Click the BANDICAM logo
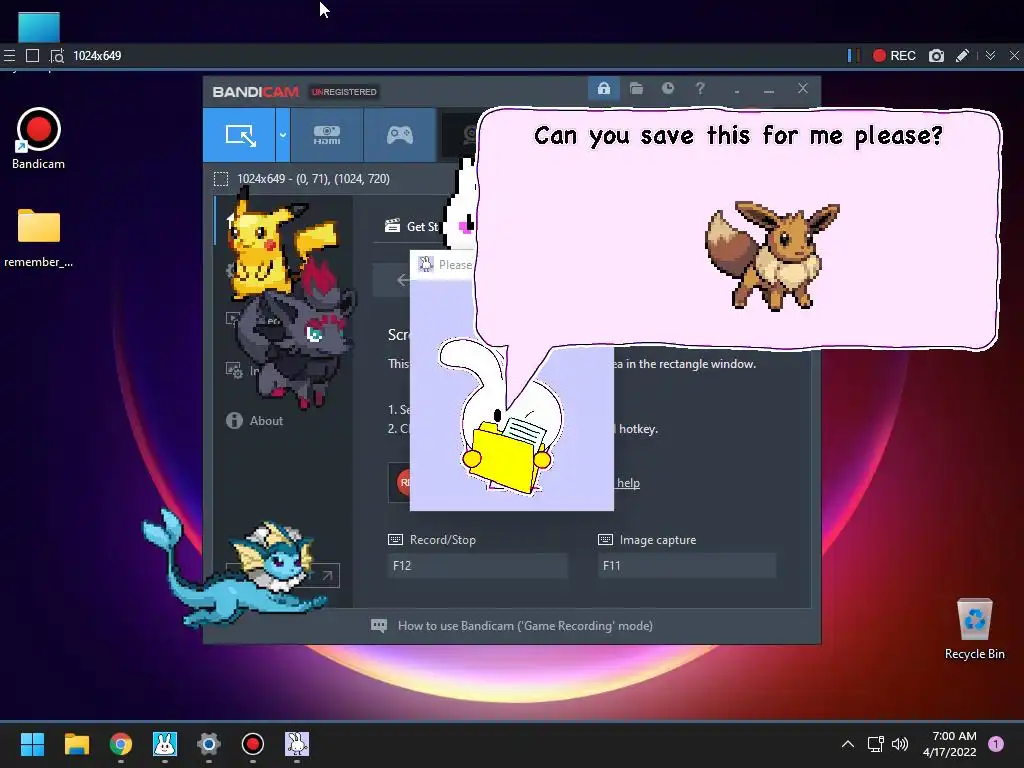The height and width of the screenshot is (768, 1024). 255,92
